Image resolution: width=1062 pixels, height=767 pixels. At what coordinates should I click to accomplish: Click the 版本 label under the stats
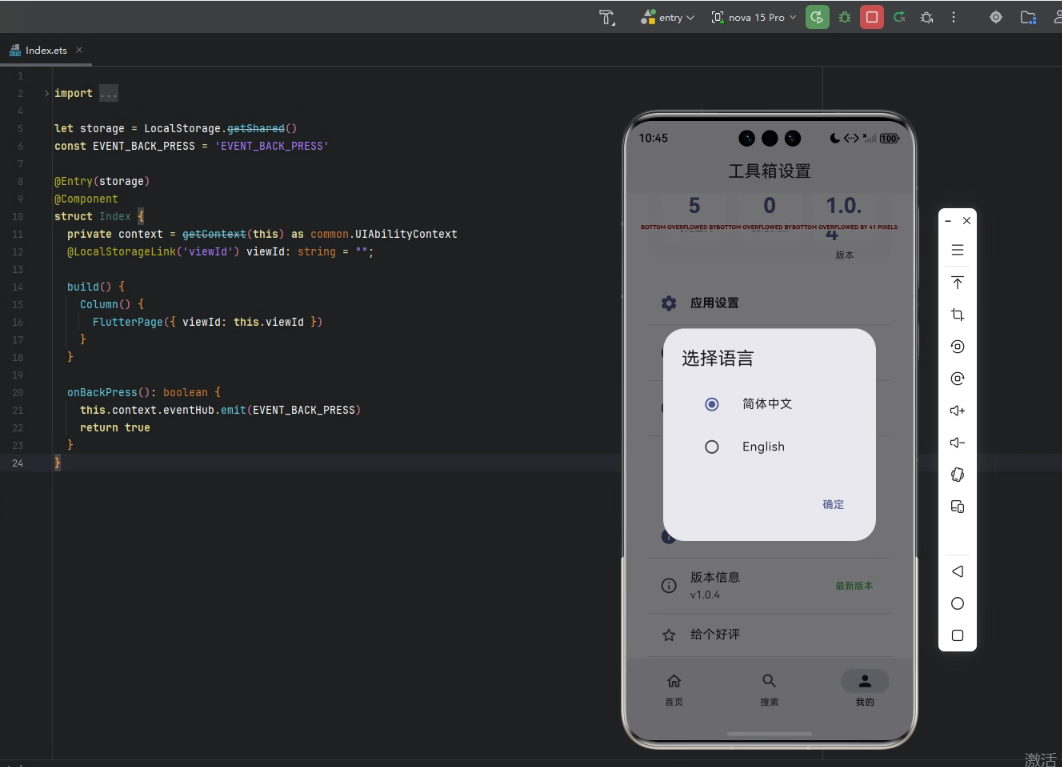point(845,255)
